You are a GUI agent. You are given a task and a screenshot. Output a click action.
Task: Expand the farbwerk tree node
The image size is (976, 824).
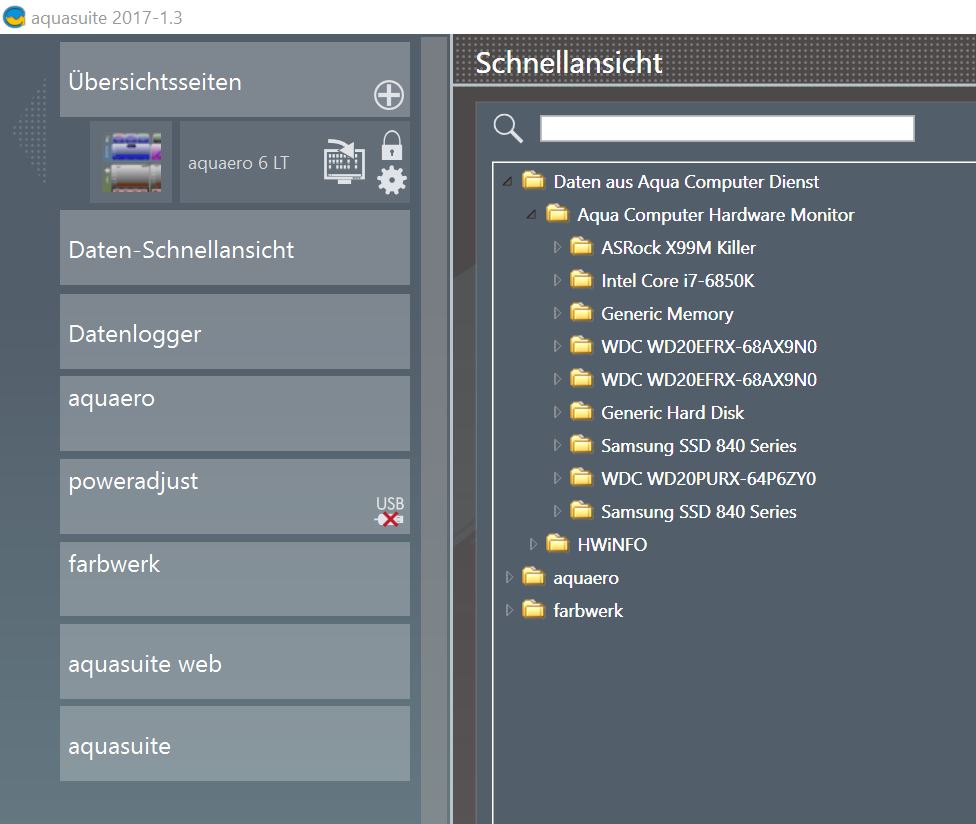509,611
